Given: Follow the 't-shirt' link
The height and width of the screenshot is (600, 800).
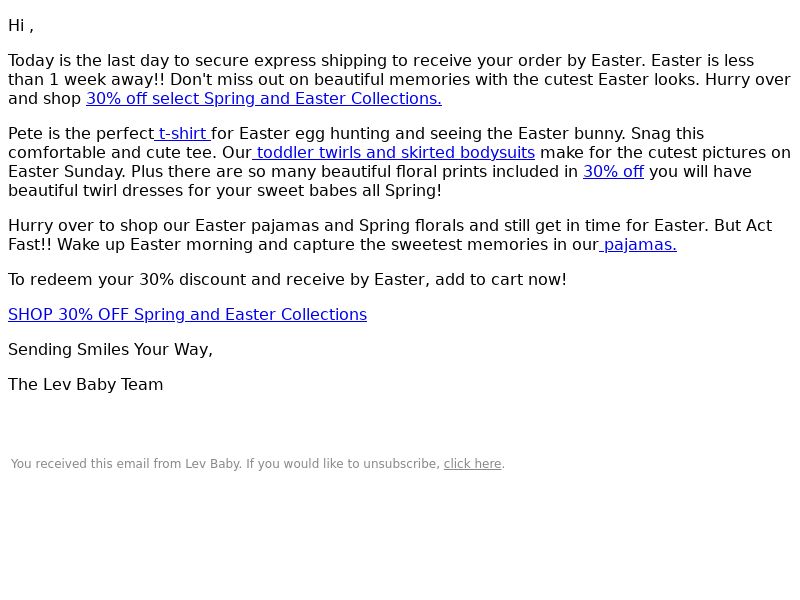Looking at the screenshot, I should point(183,134).
